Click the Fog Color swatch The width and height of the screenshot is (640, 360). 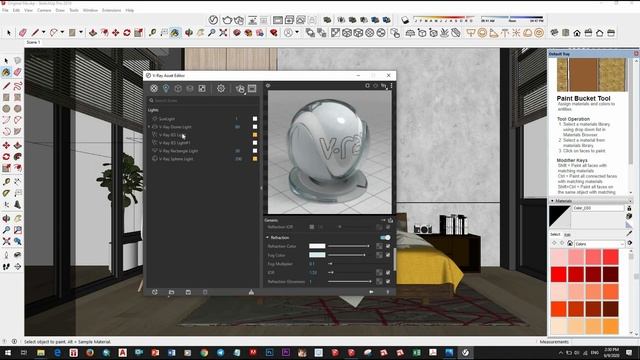pos(317,255)
